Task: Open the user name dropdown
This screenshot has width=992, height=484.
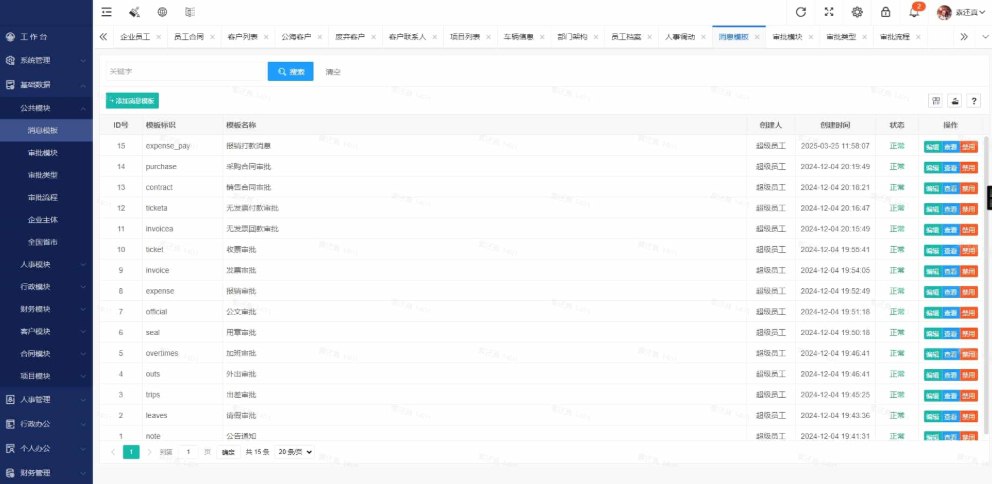Action: pyautogui.click(x=970, y=12)
